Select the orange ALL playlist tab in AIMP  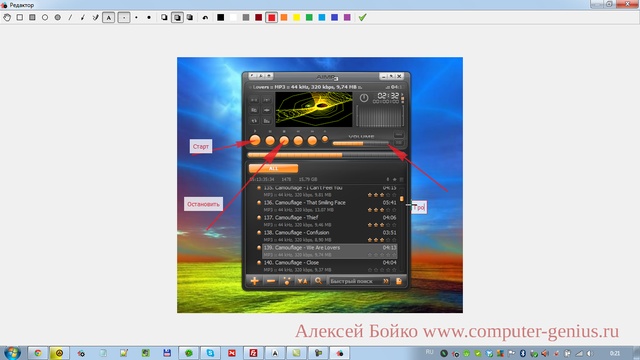(x=273, y=168)
